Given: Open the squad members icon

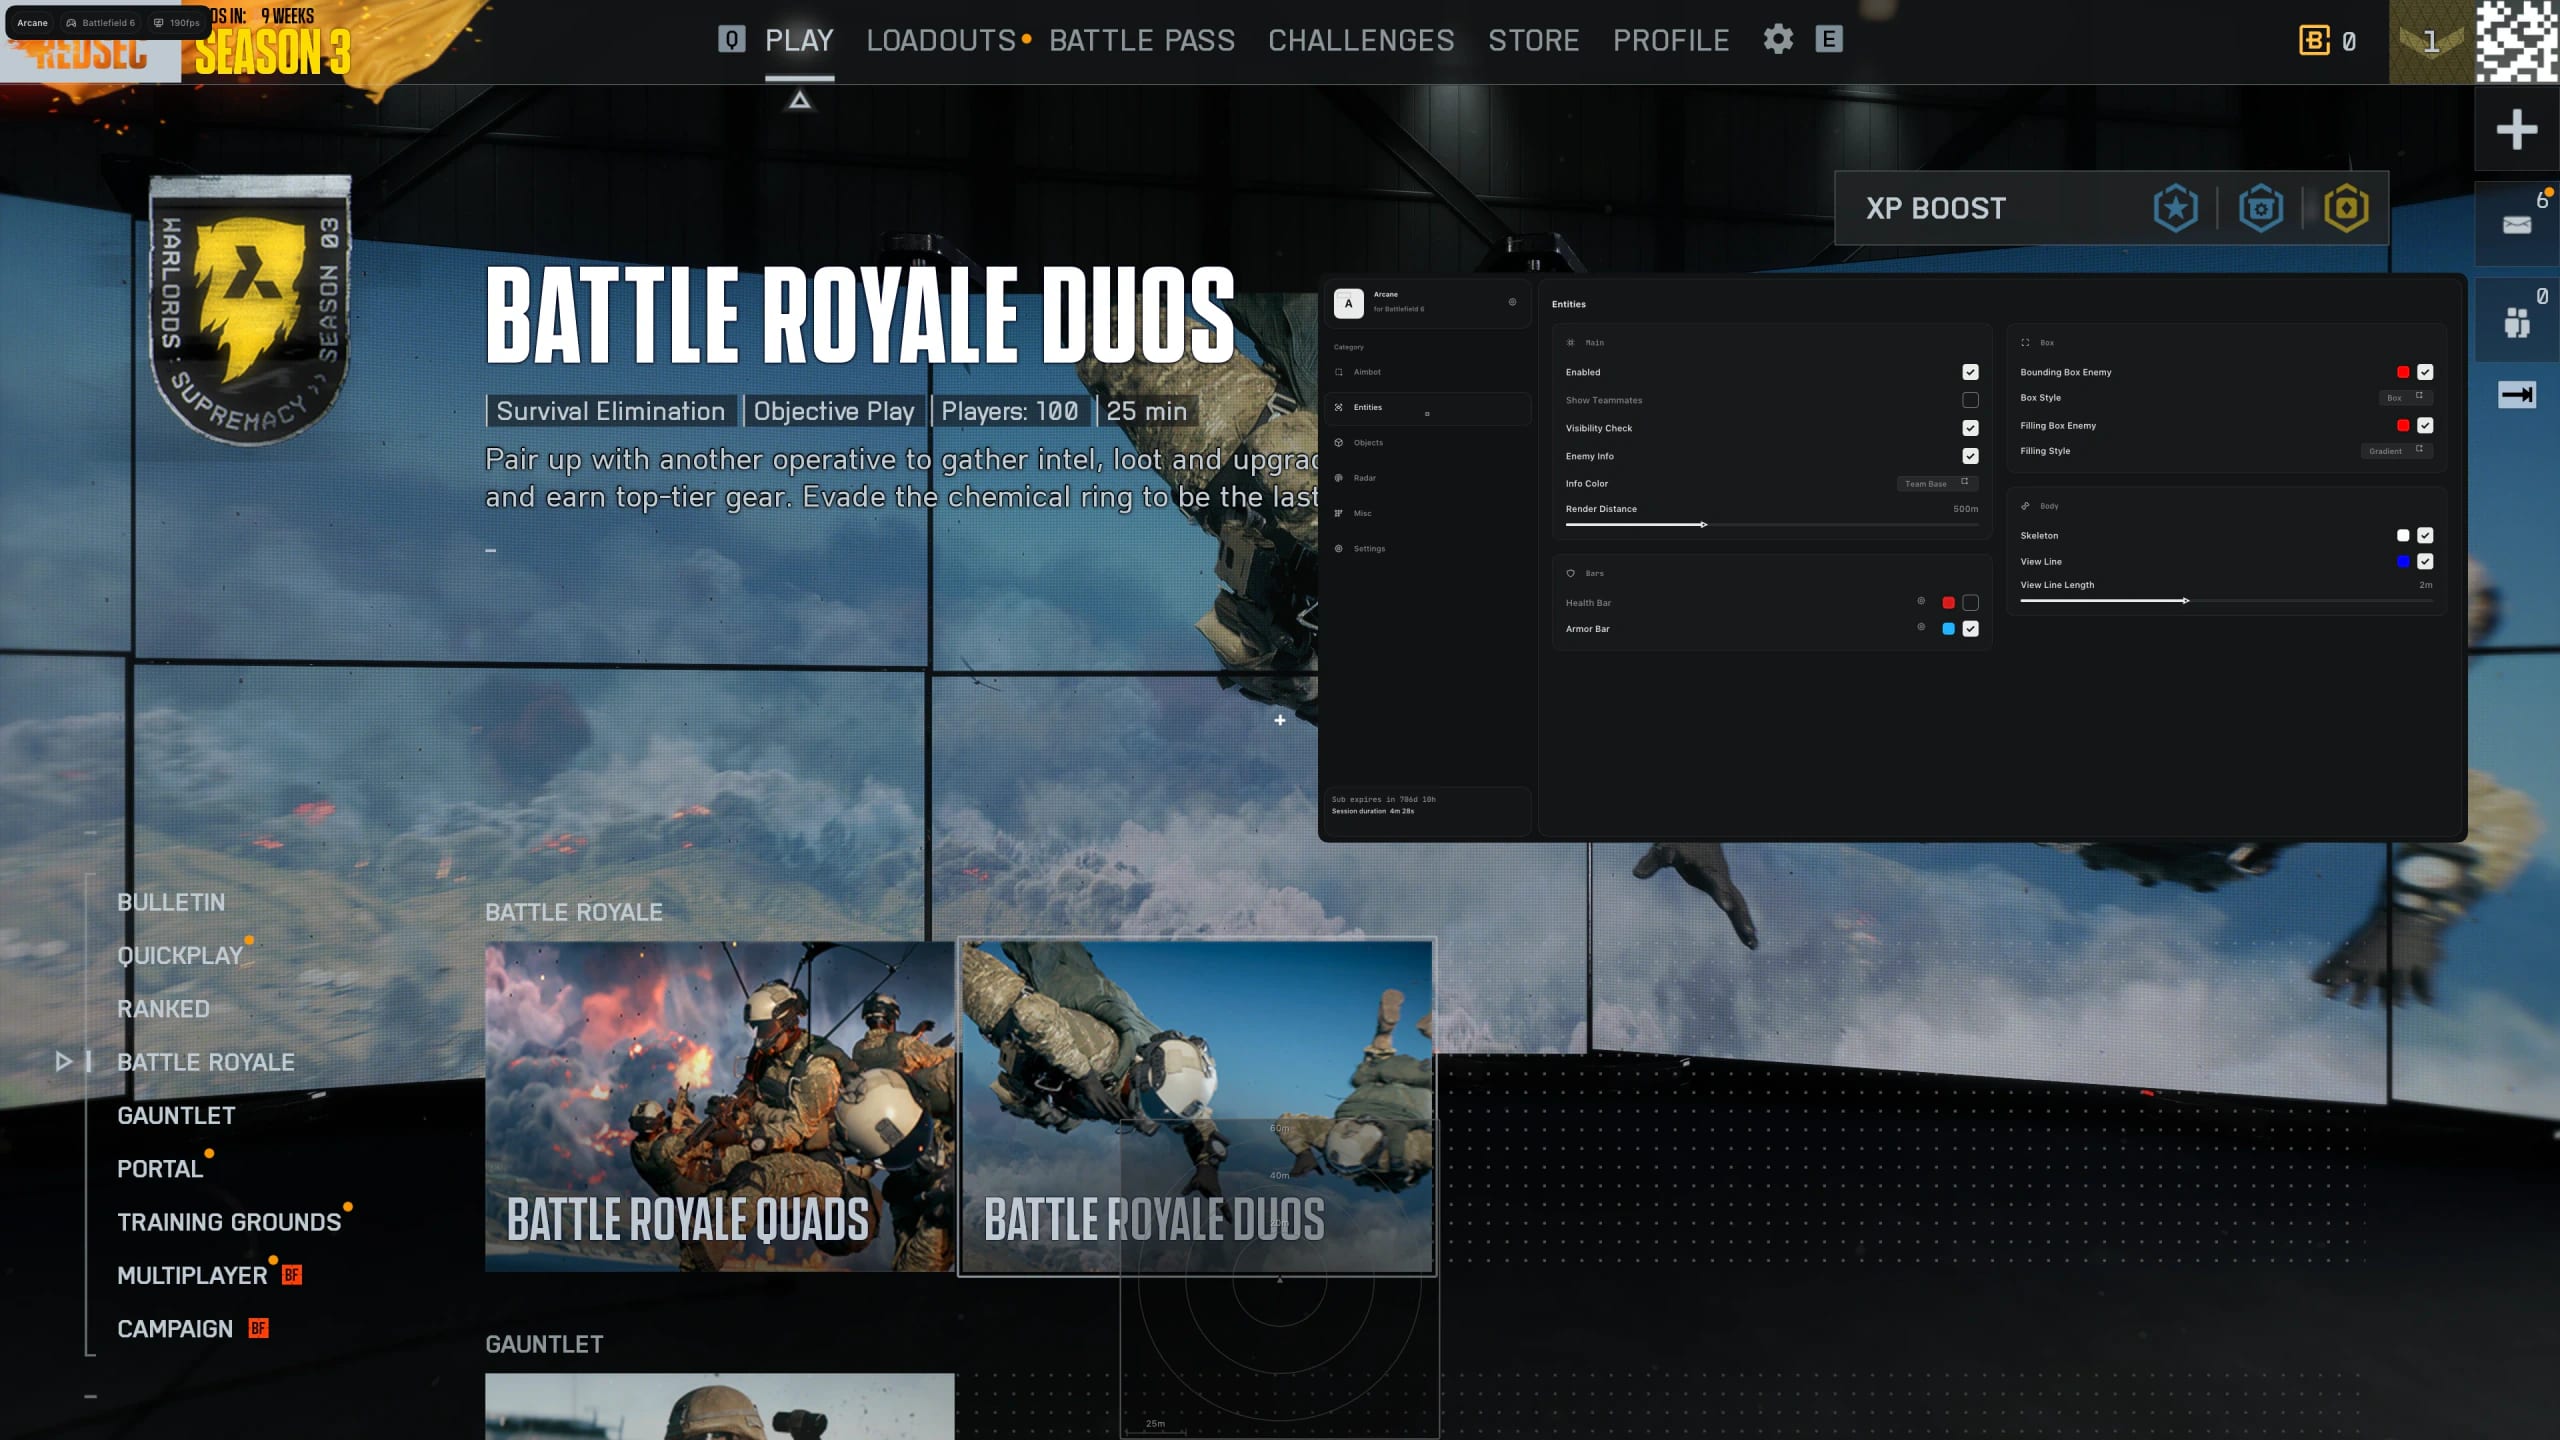Looking at the screenshot, I should pyautogui.click(x=2516, y=323).
